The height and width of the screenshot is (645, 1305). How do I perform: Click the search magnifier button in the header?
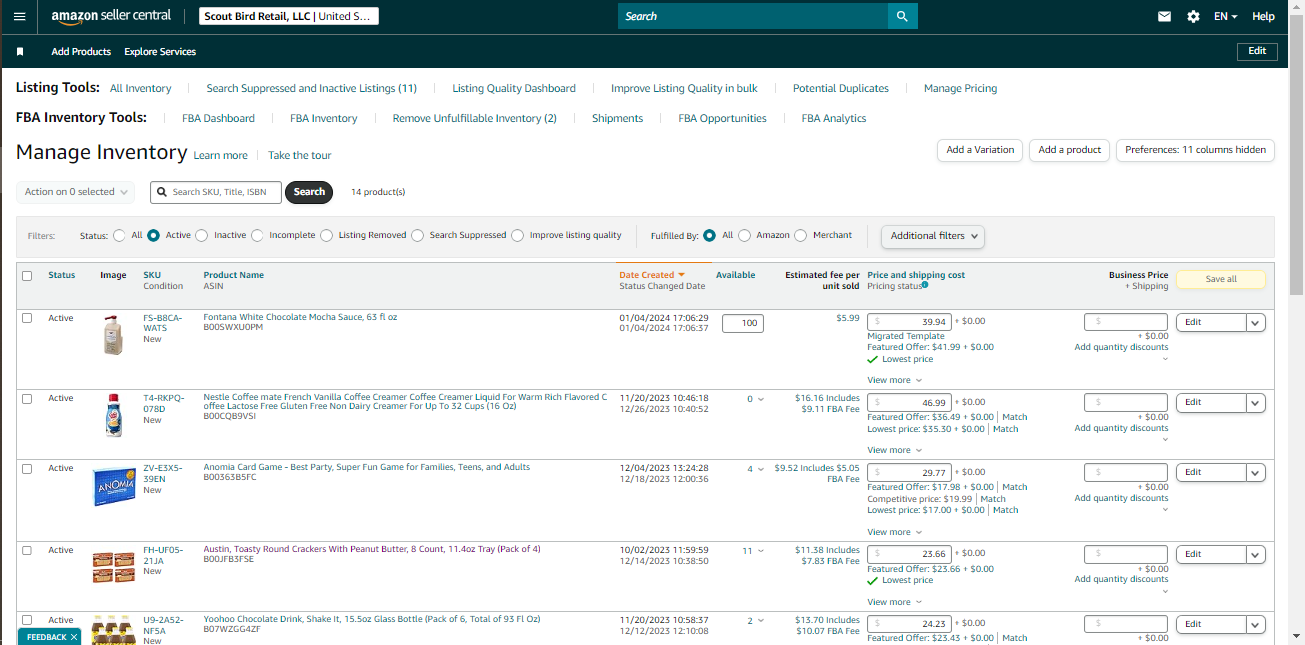coord(902,16)
